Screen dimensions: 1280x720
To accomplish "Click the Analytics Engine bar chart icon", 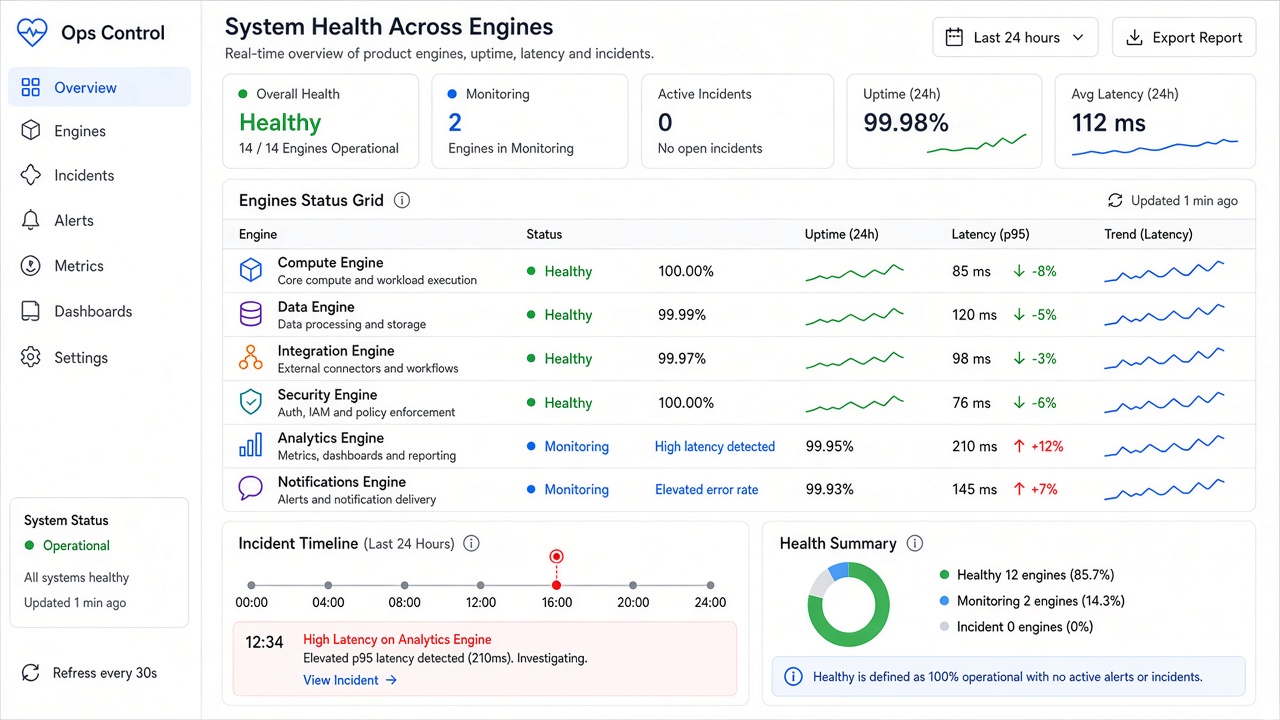I will pos(250,445).
